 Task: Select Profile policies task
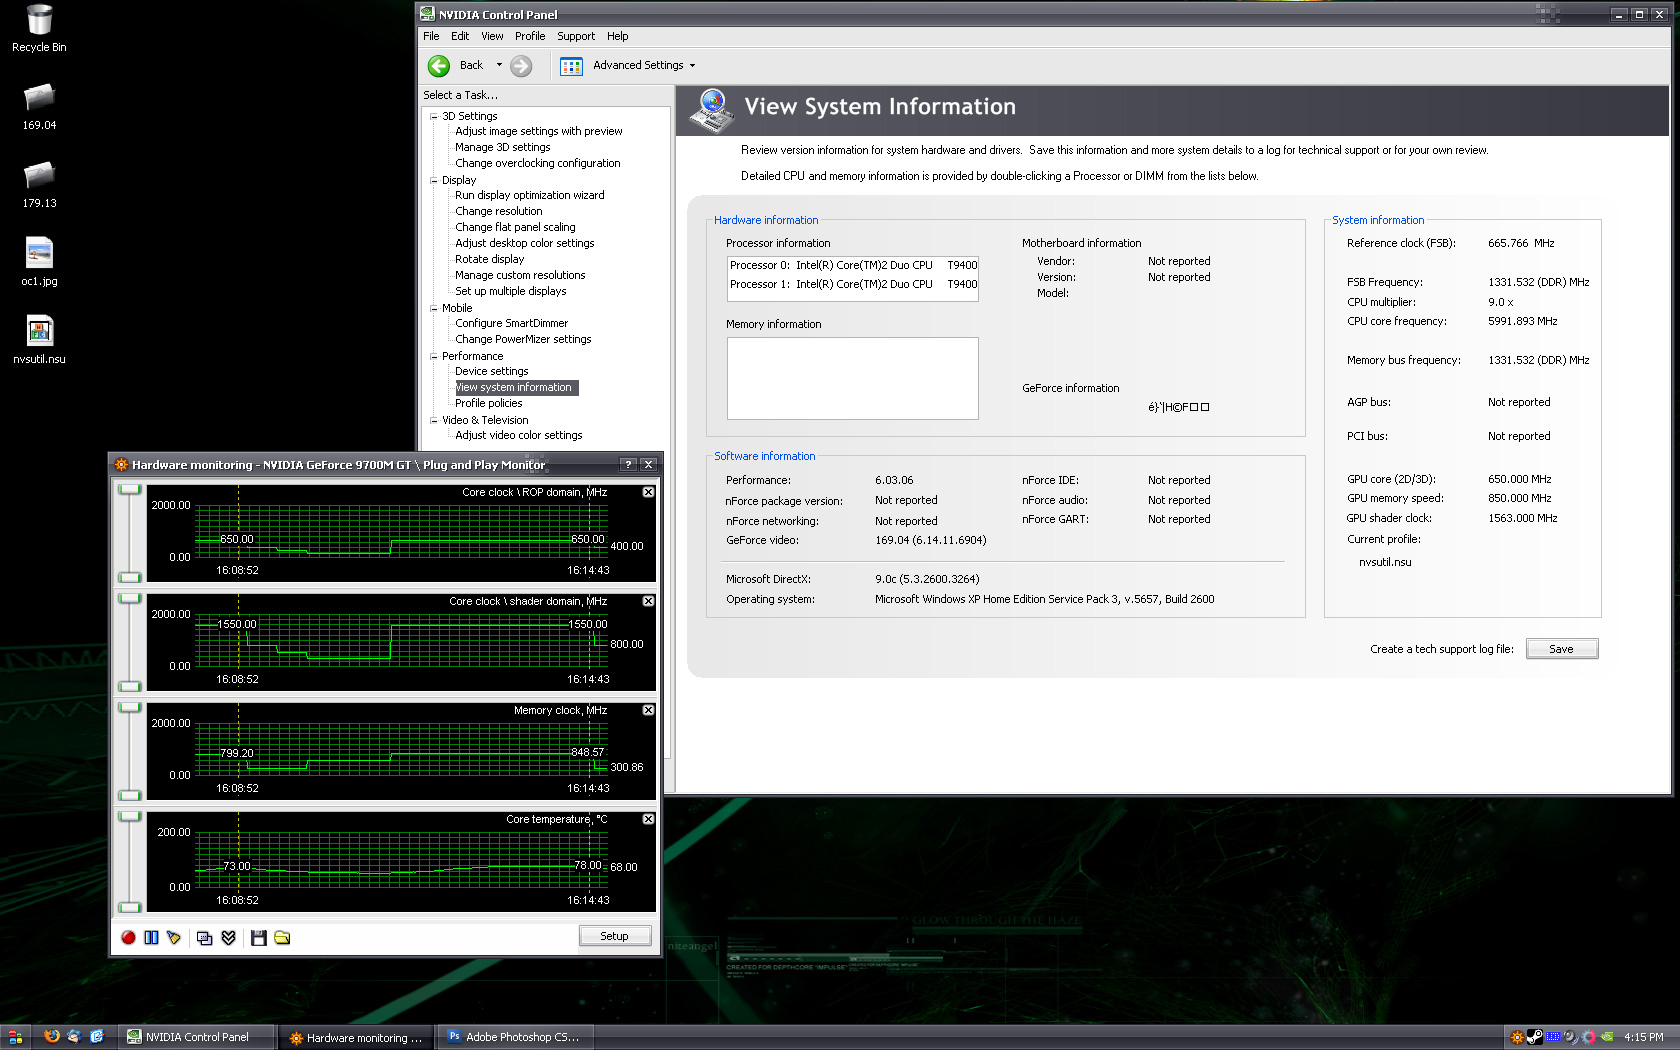pos(489,403)
